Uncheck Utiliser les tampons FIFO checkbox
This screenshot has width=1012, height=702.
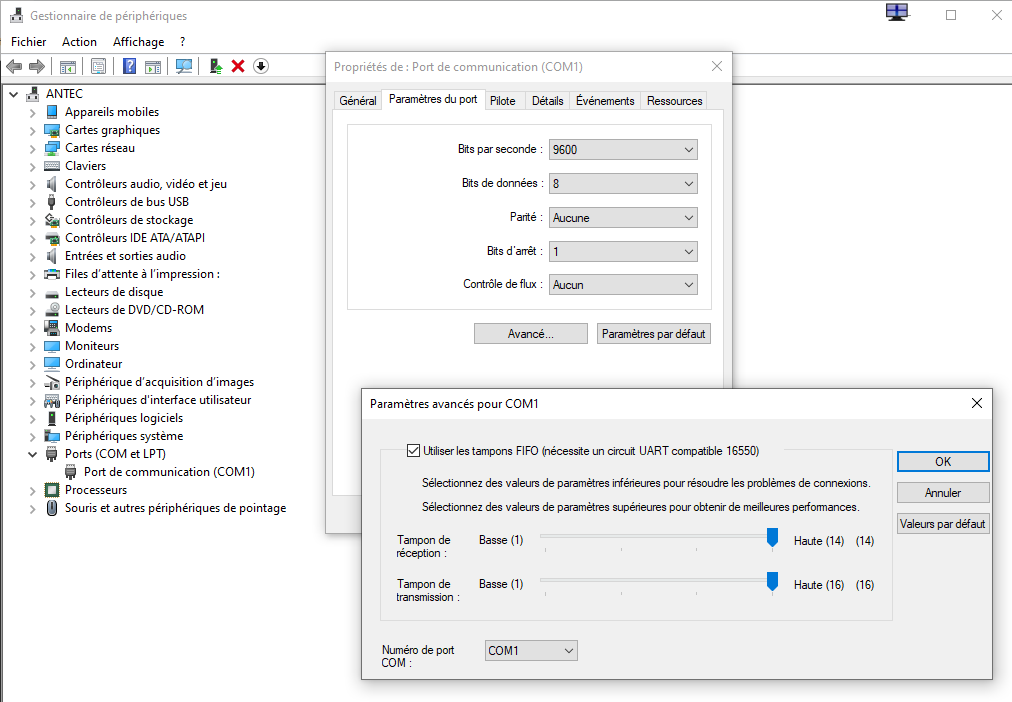coord(413,450)
